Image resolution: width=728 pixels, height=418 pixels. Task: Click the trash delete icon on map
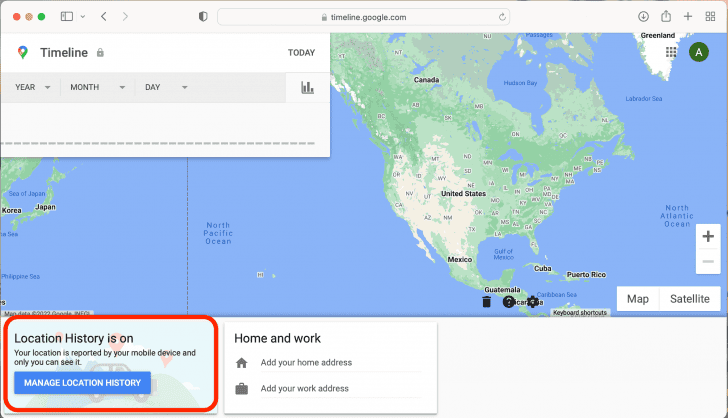point(486,301)
